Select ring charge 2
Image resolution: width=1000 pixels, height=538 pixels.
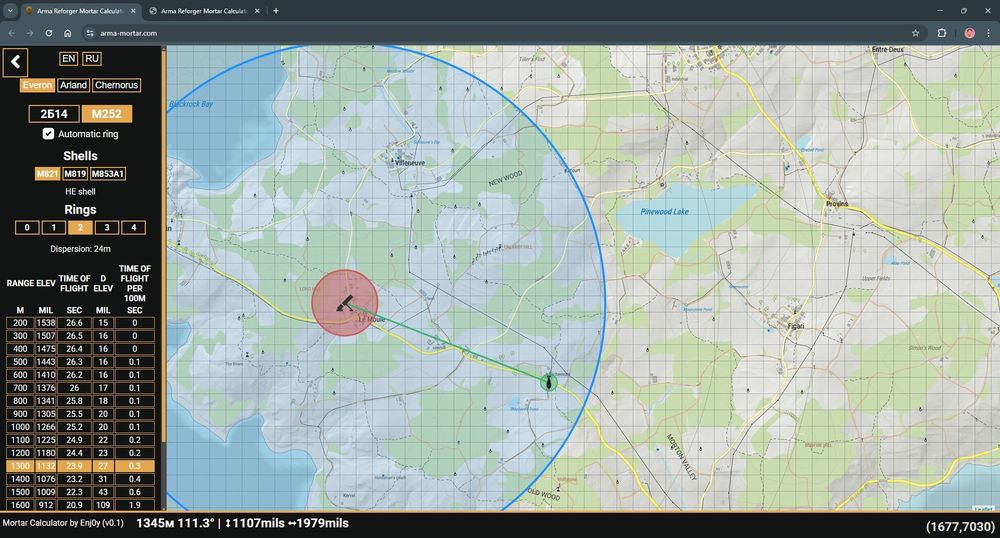(80, 228)
